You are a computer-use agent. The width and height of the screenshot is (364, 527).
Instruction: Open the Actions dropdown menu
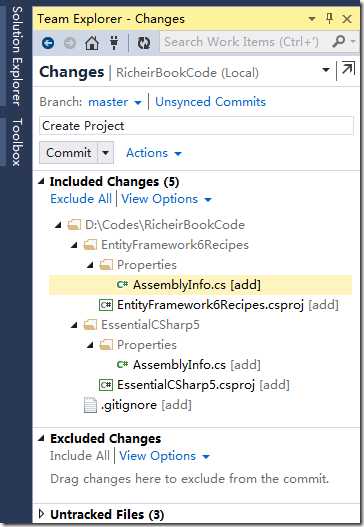point(154,153)
